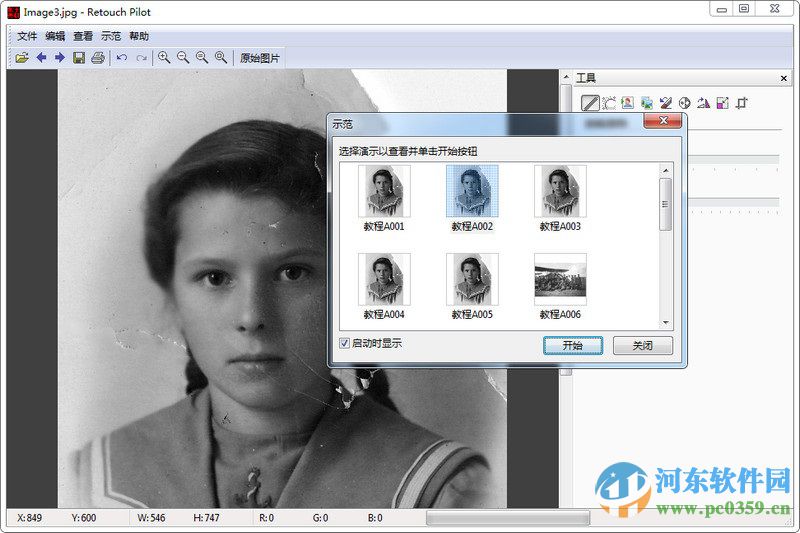Click the horizontal scrollbar at bottom
Screen dimensions: 800x533
508,519
